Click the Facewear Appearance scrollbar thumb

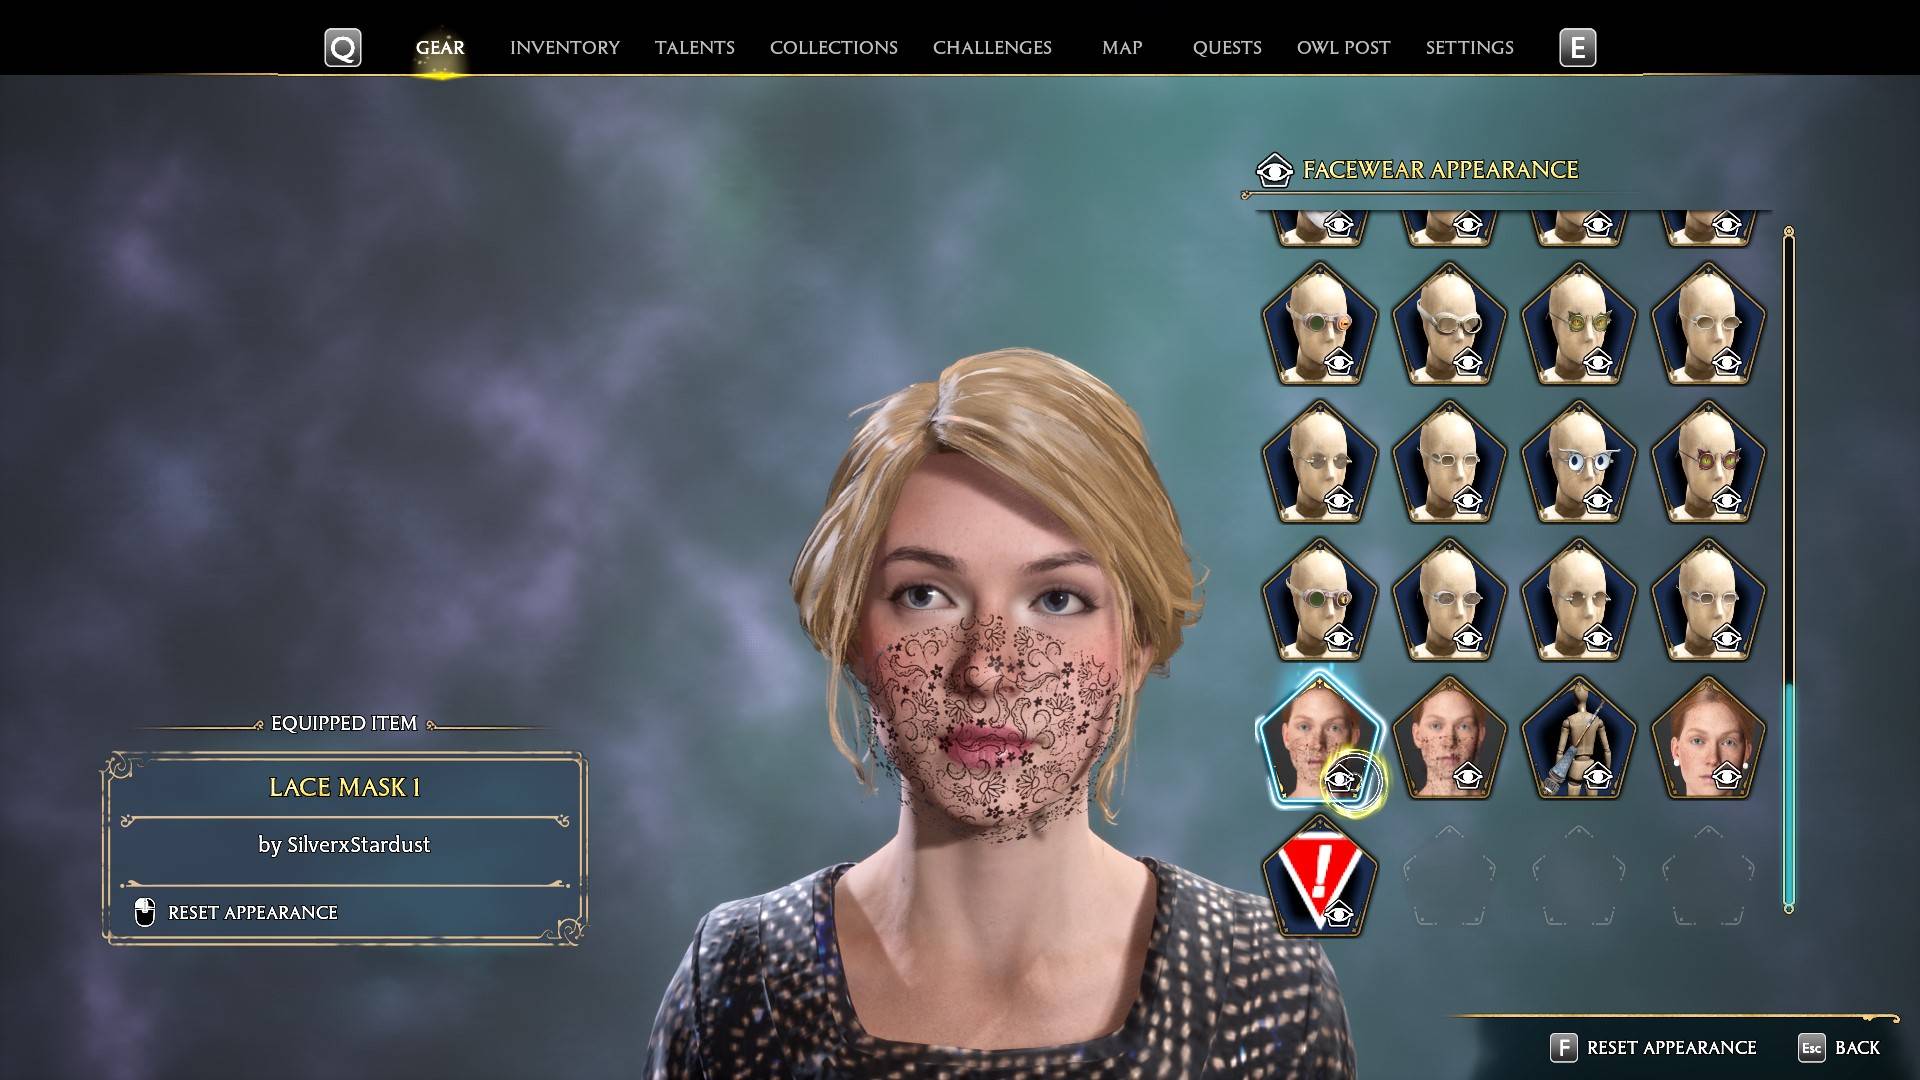[x=1789, y=795]
